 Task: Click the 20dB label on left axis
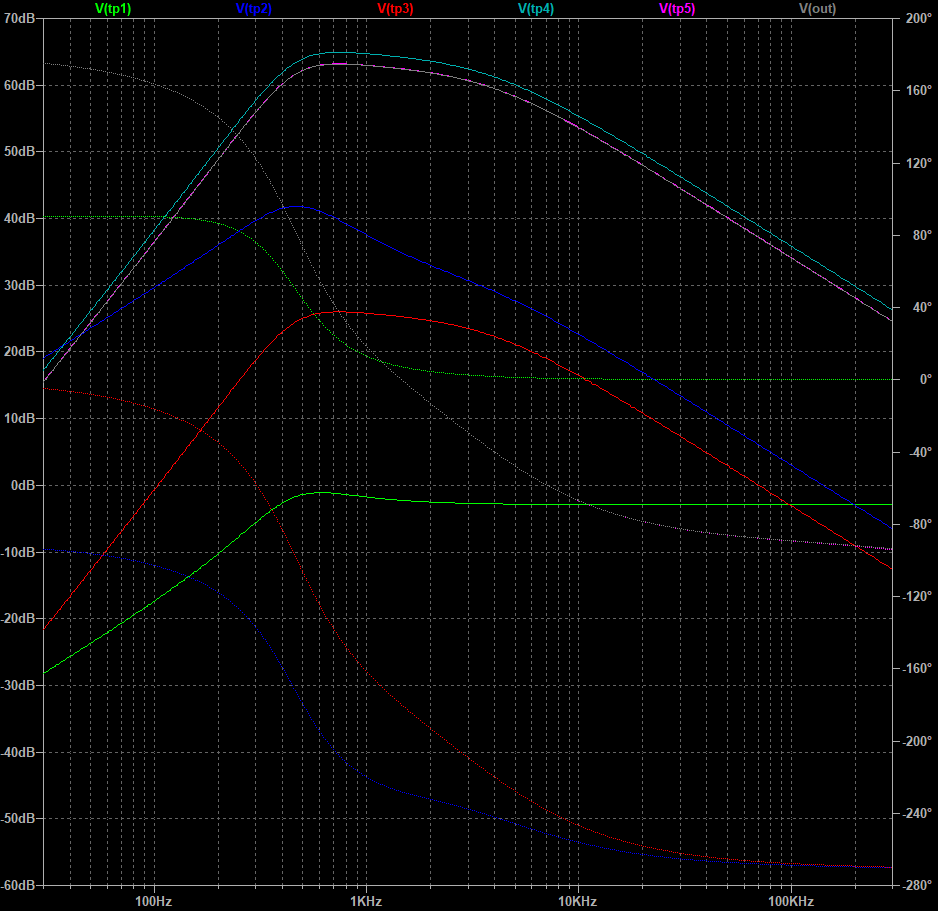click(x=20, y=352)
